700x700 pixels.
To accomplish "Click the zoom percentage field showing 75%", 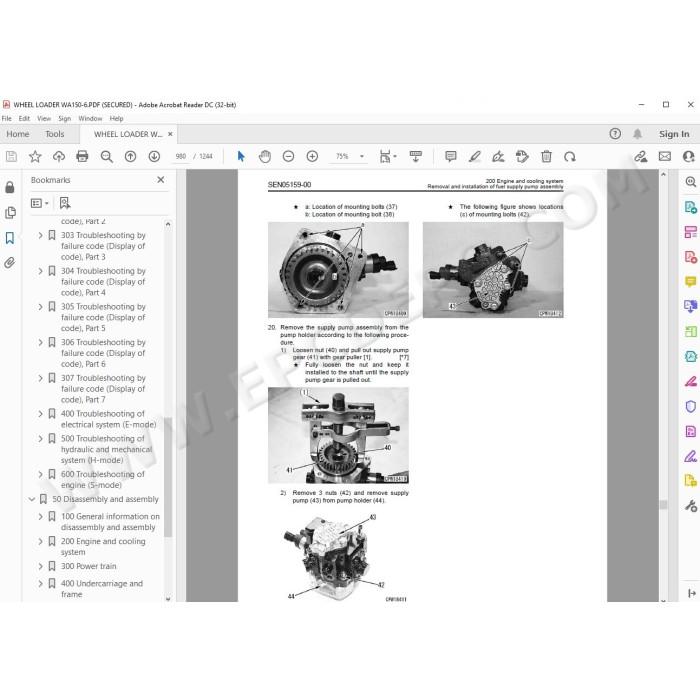I will tap(342, 156).
